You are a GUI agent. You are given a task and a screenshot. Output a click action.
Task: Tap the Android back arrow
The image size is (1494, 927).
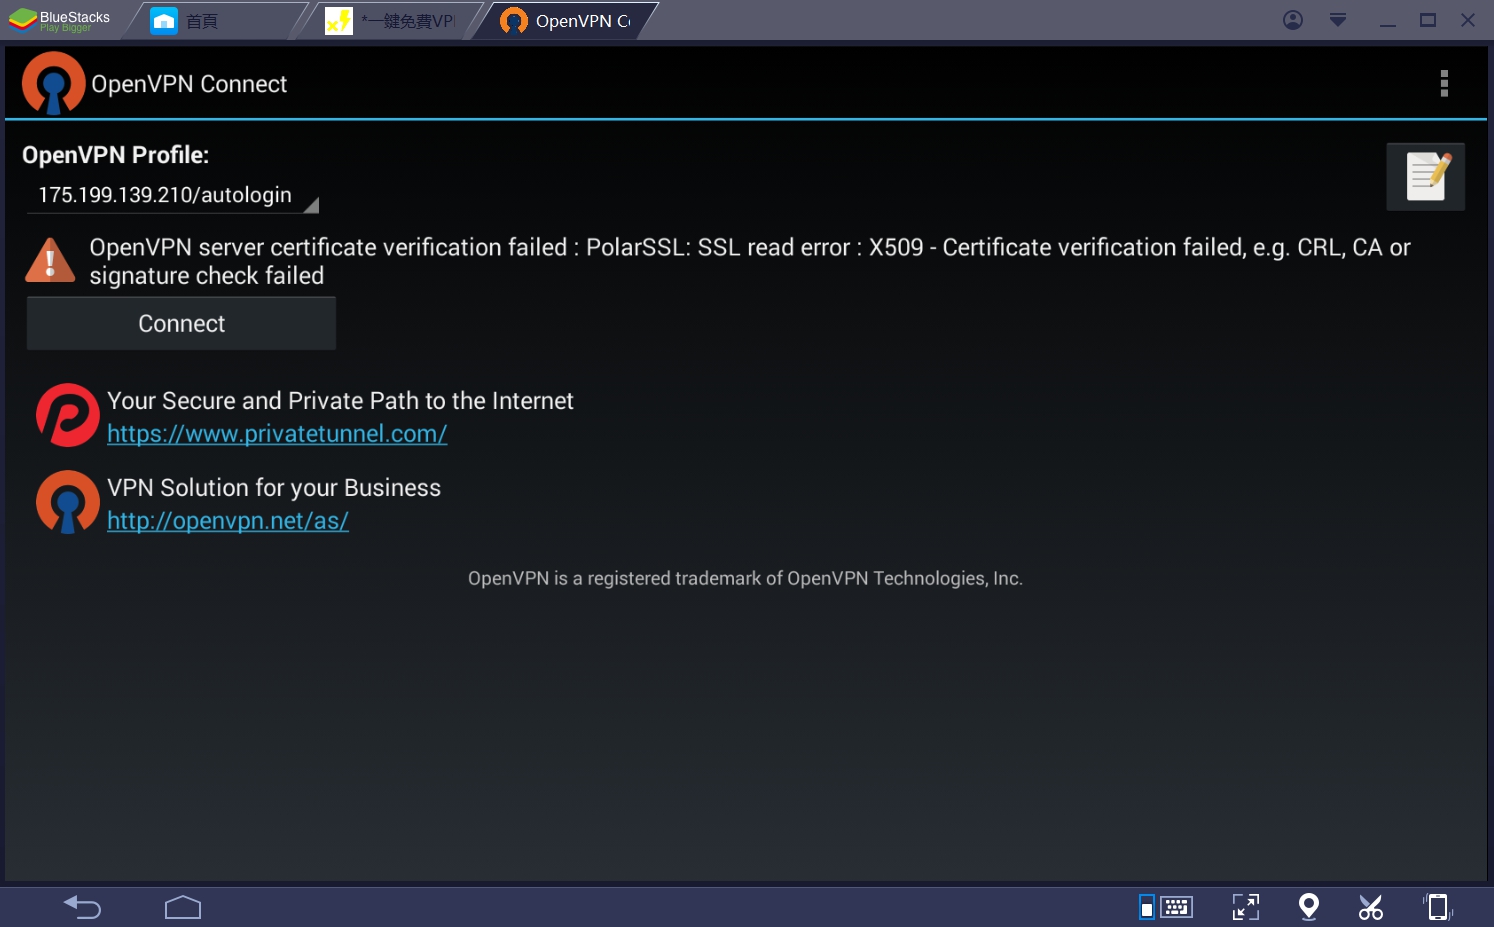pos(83,907)
